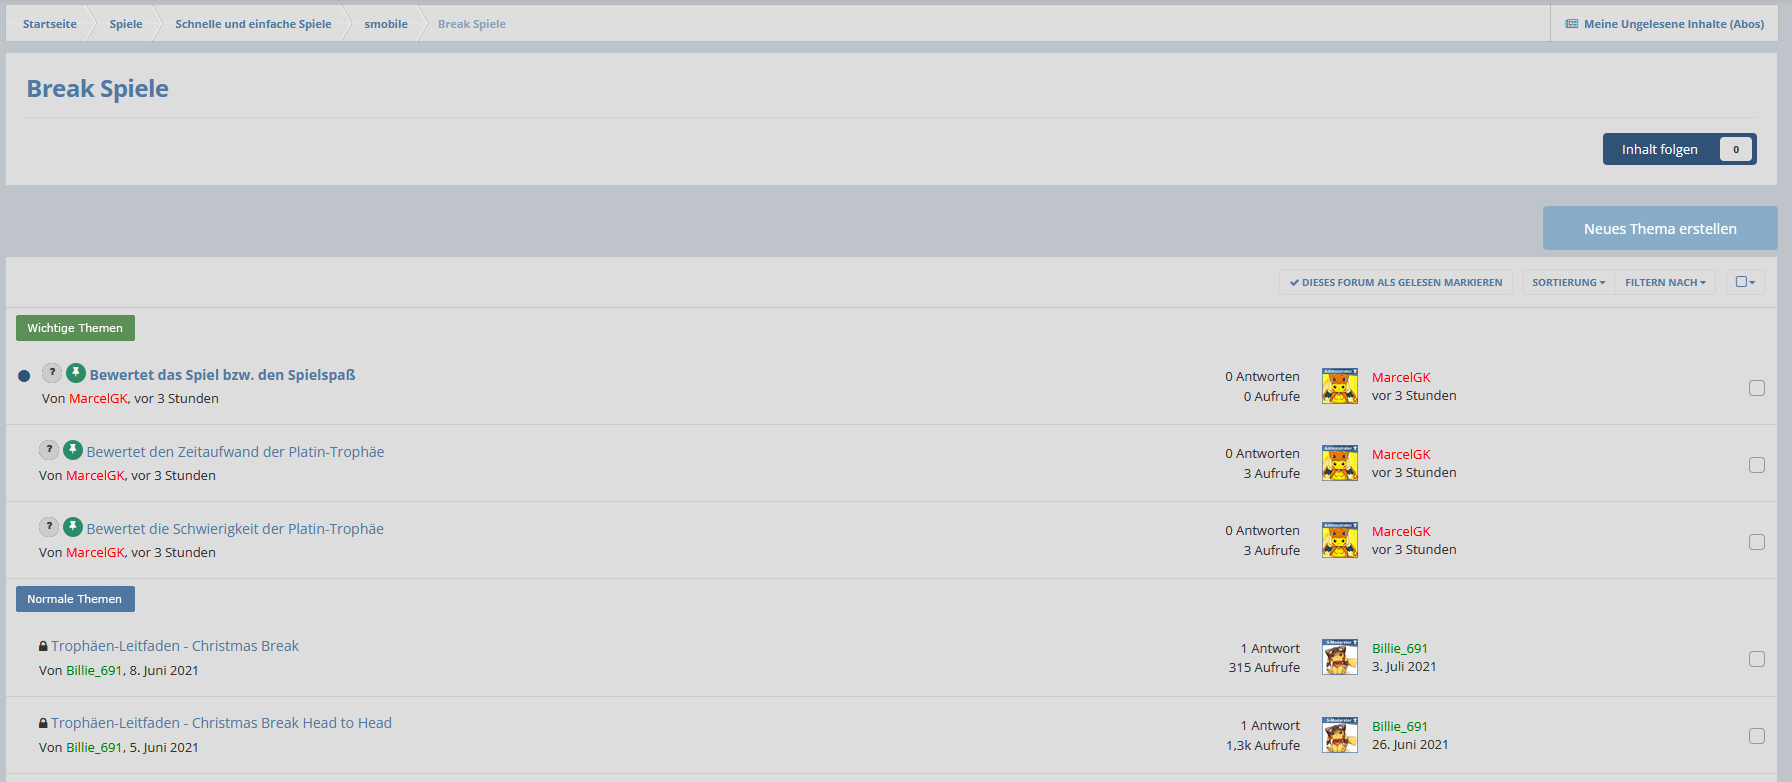Screen dimensions: 1792x782
Task: Open the select-all checkbox dropdown
Action: click(x=1745, y=282)
